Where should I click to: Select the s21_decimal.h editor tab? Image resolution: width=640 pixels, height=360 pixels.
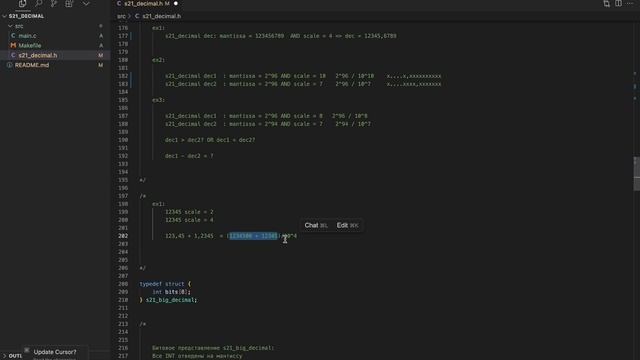click(143, 4)
